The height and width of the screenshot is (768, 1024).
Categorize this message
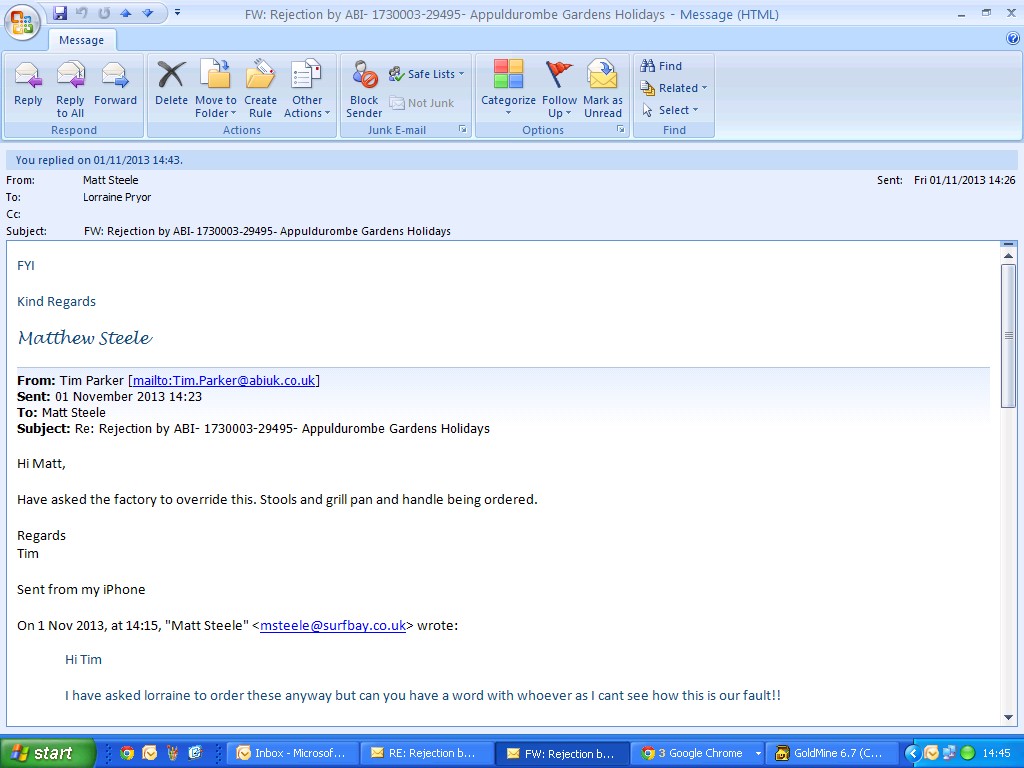508,88
